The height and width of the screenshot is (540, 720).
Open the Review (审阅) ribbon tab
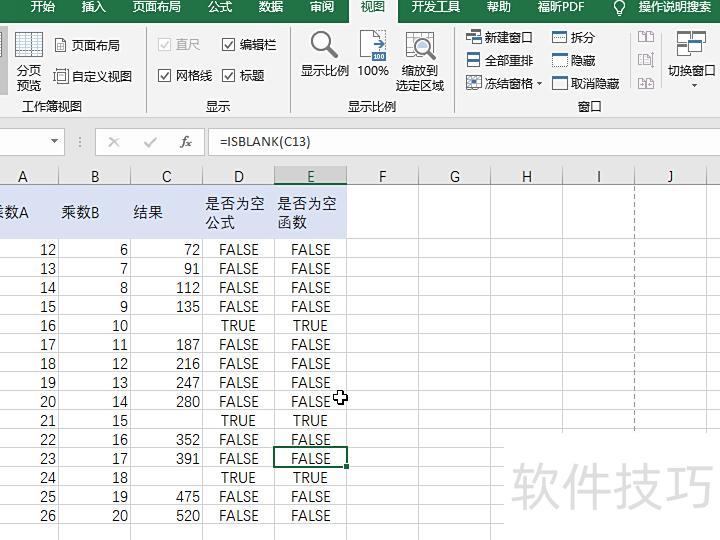[x=321, y=7]
